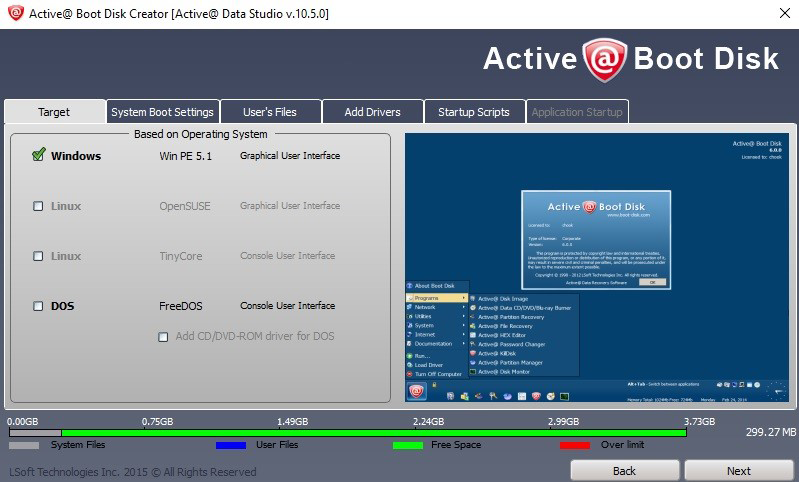The width and height of the screenshot is (799, 482).
Task: Click the '0.00GB' scale marker
Action: click(x=22, y=421)
